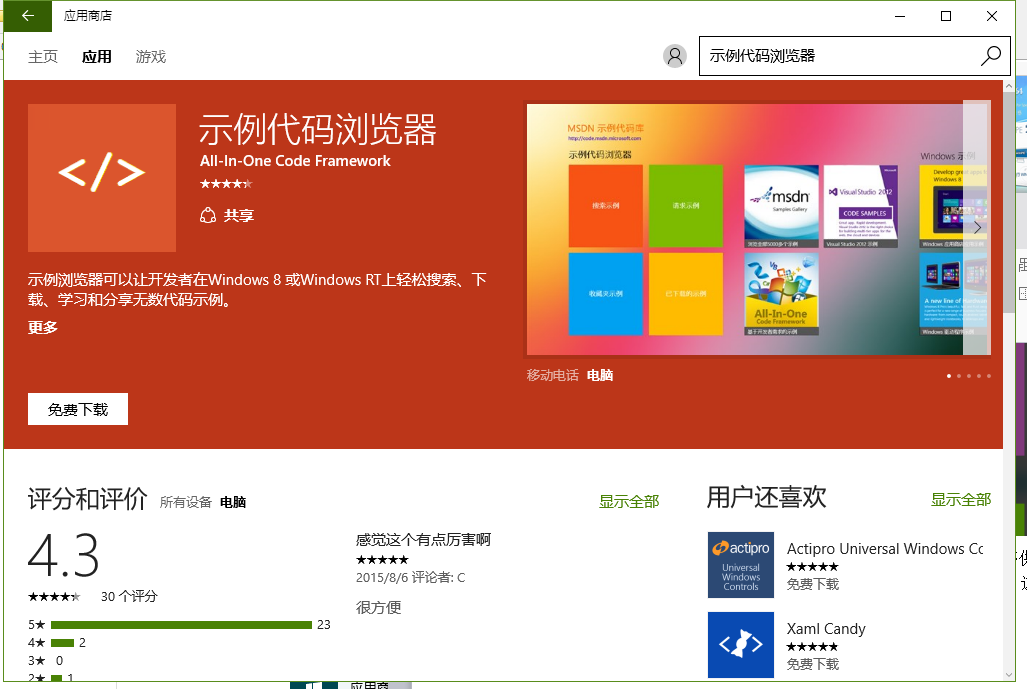Advance screenshots with the right chevron

click(x=977, y=227)
